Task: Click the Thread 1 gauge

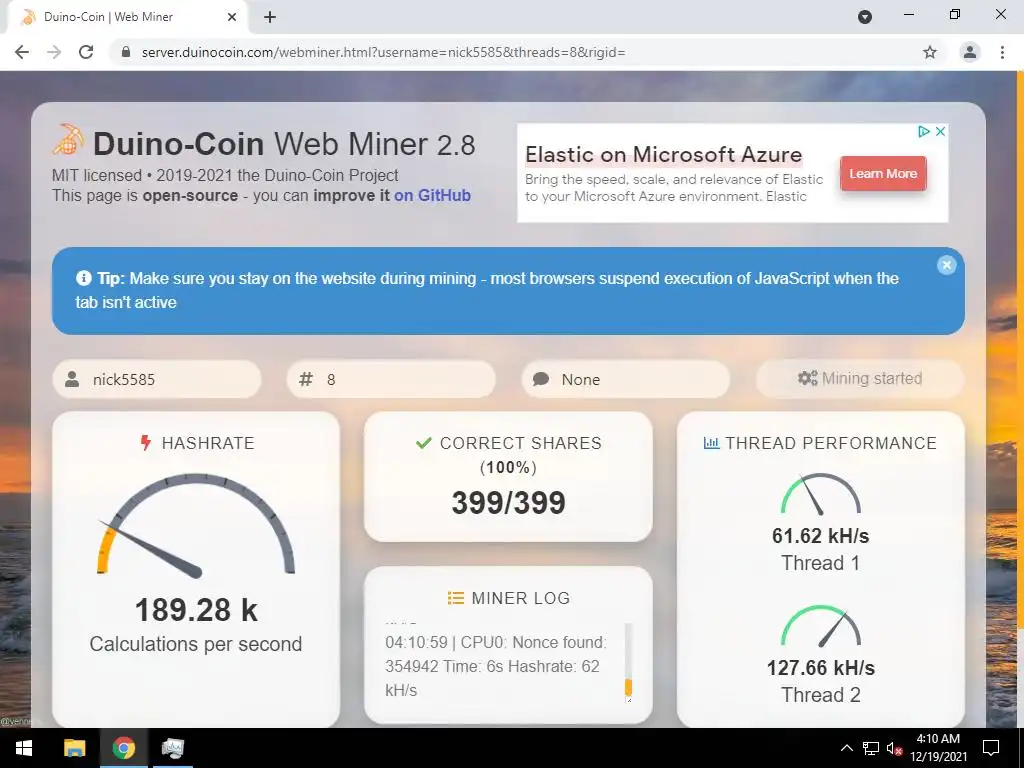Action: (x=821, y=494)
